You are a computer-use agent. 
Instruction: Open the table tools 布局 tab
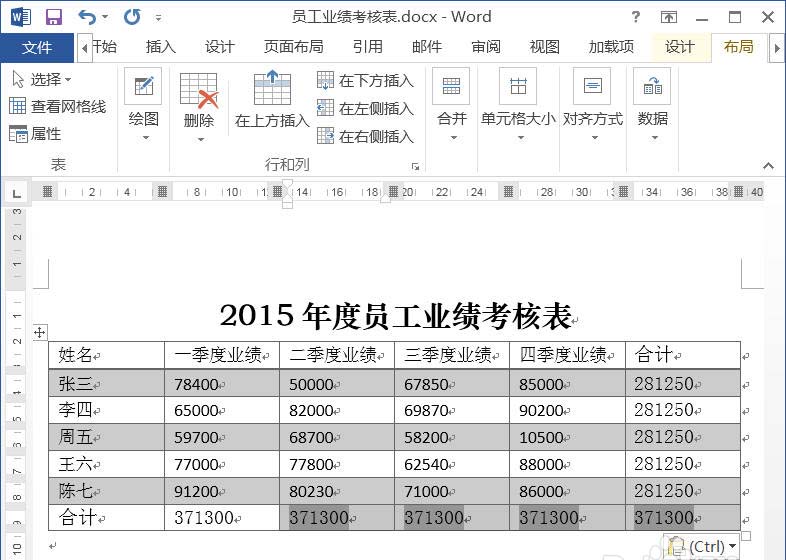click(739, 47)
